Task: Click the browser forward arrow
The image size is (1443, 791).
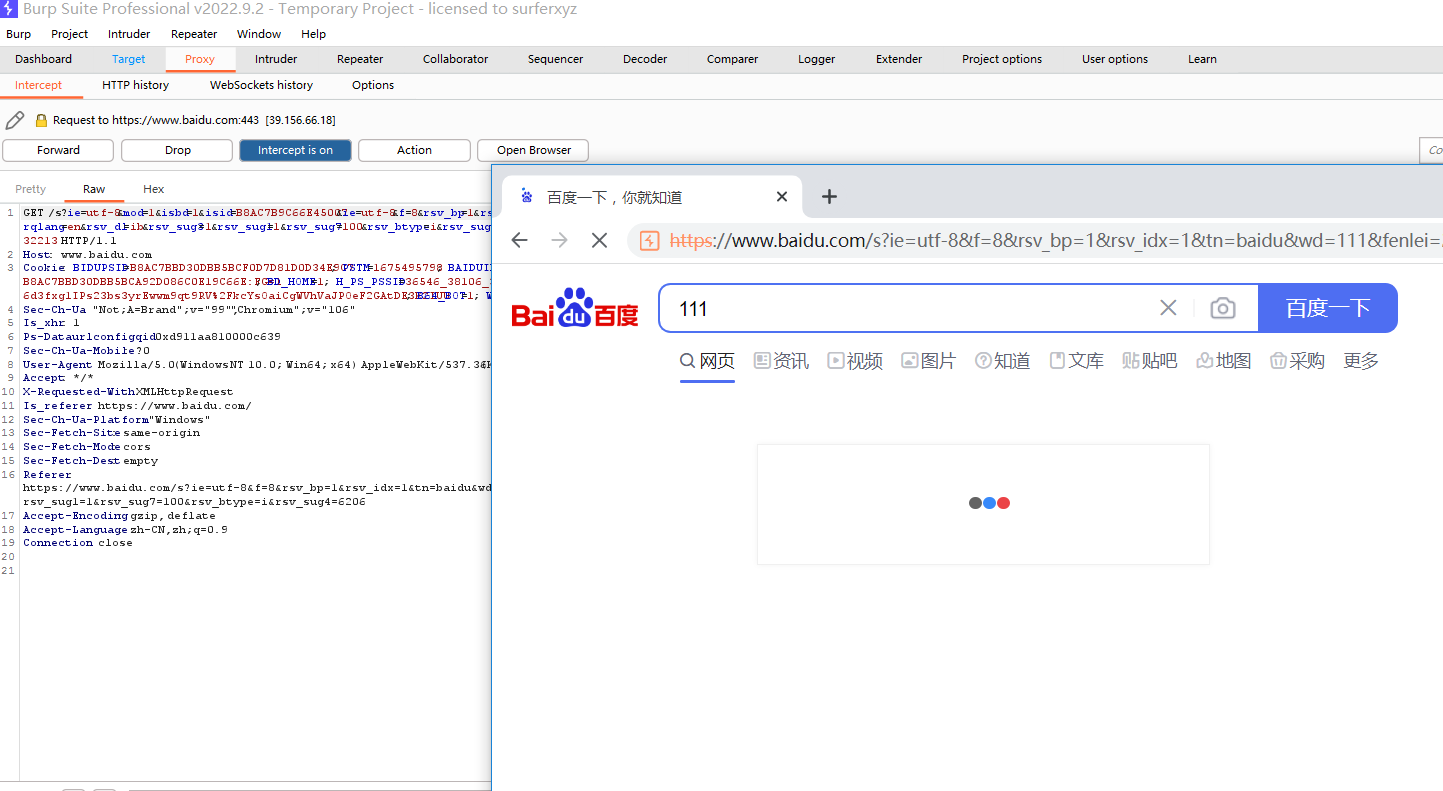Action: [x=559, y=240]
